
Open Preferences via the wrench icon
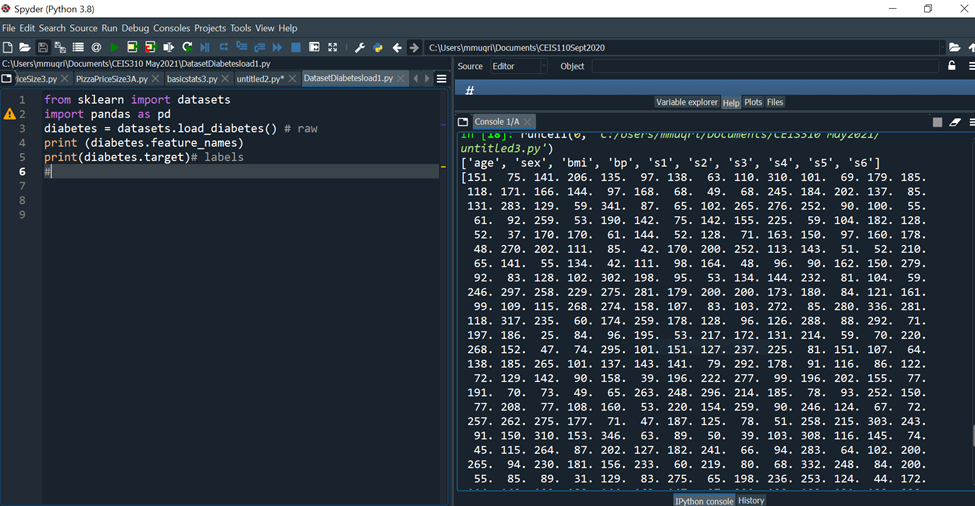[x=359, y=47]
